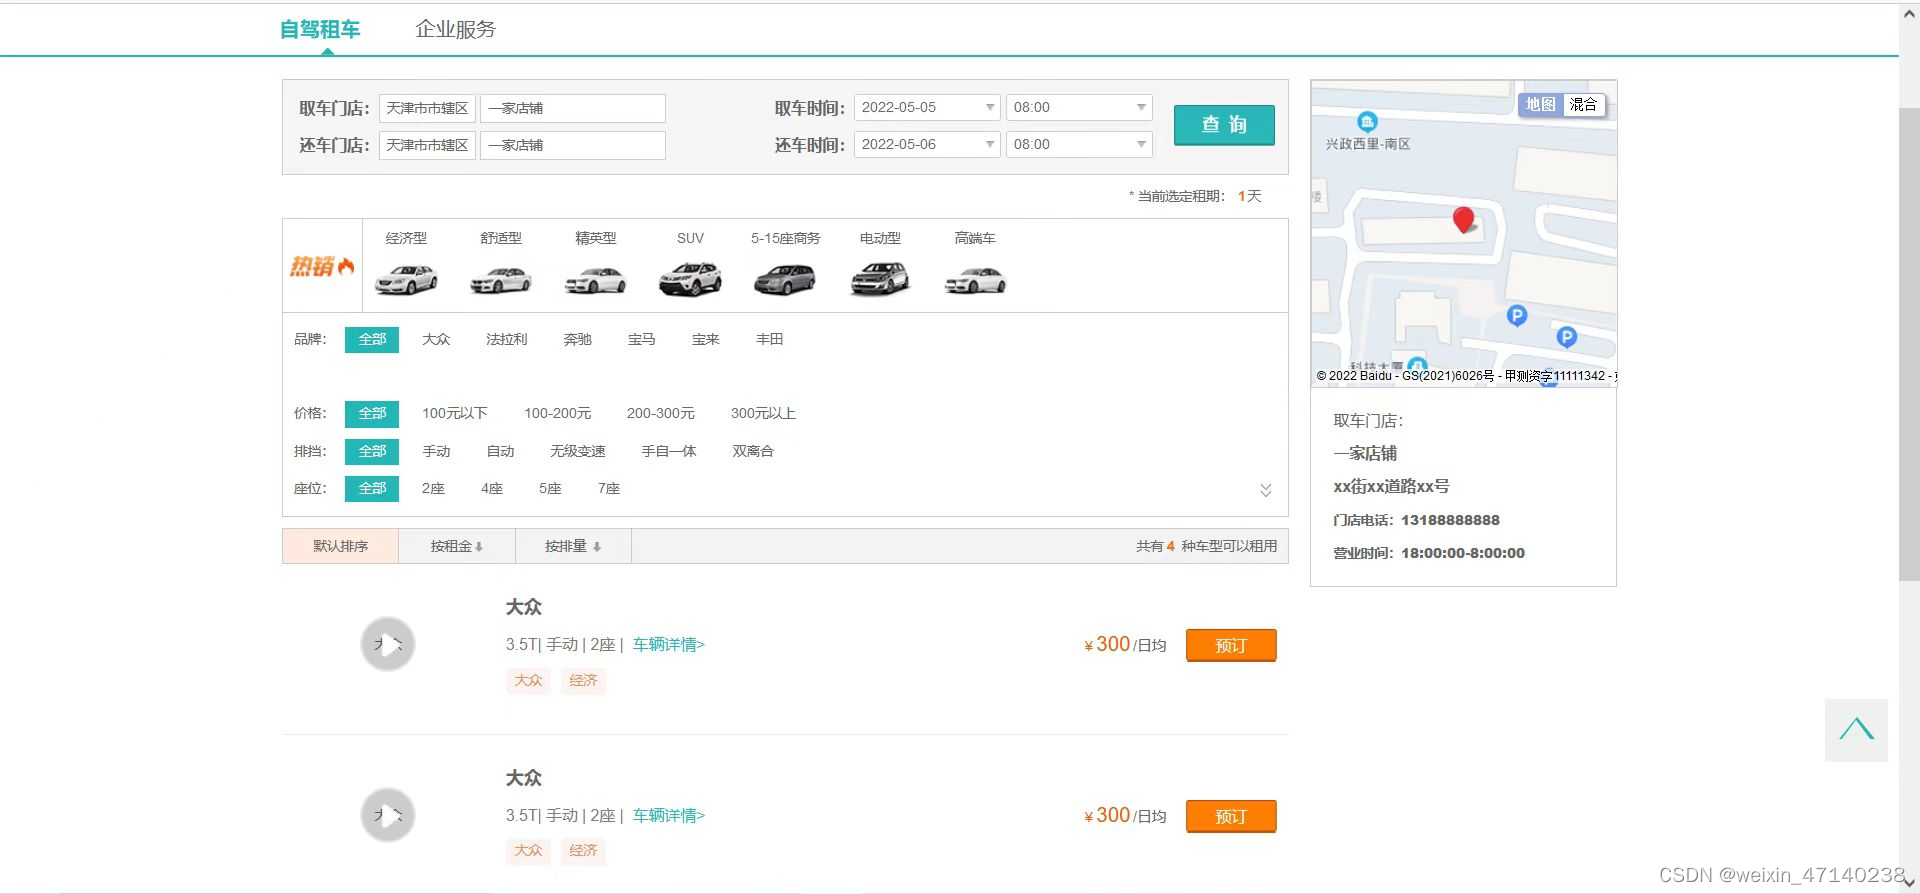The height and width of the screenshot is (894, 1920).
Task: Filter price 300元以上
Action: 763,414
